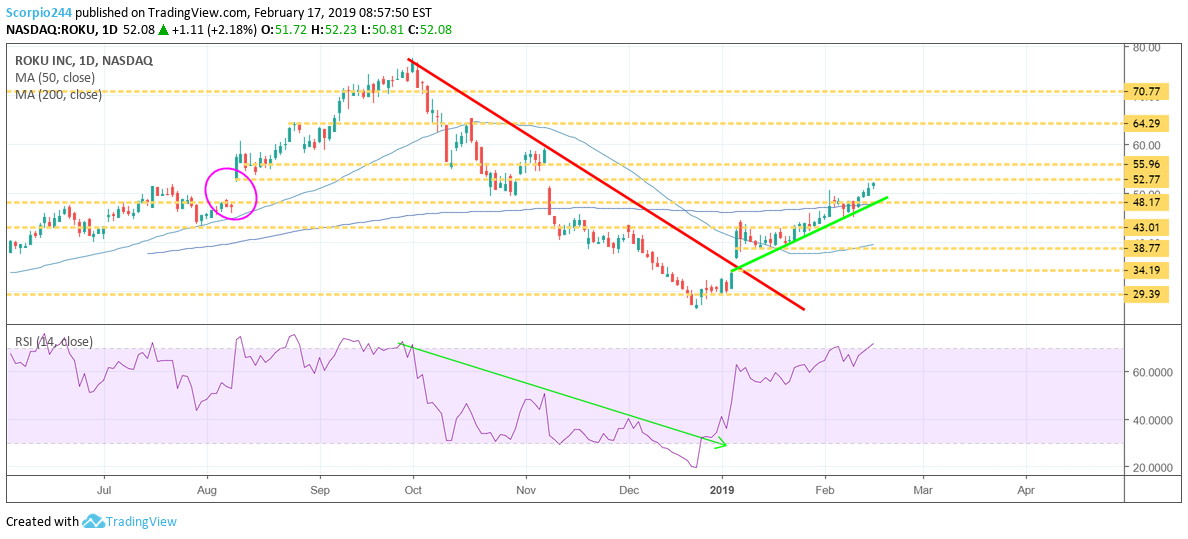Click the 29.39 price level label
Viewport: 1188px width, 539px height.
click(1145, 294)
